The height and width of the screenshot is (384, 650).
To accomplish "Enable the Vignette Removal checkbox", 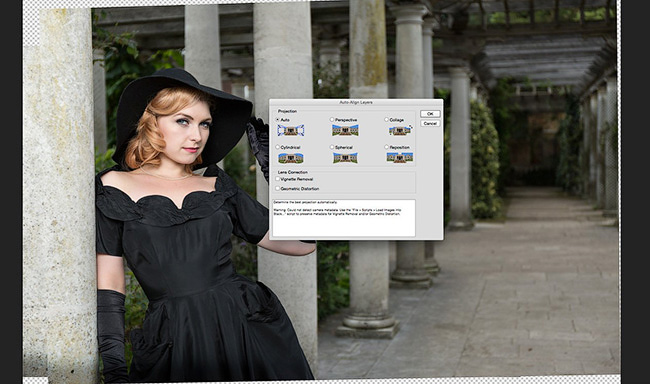I will click(278, 179).
